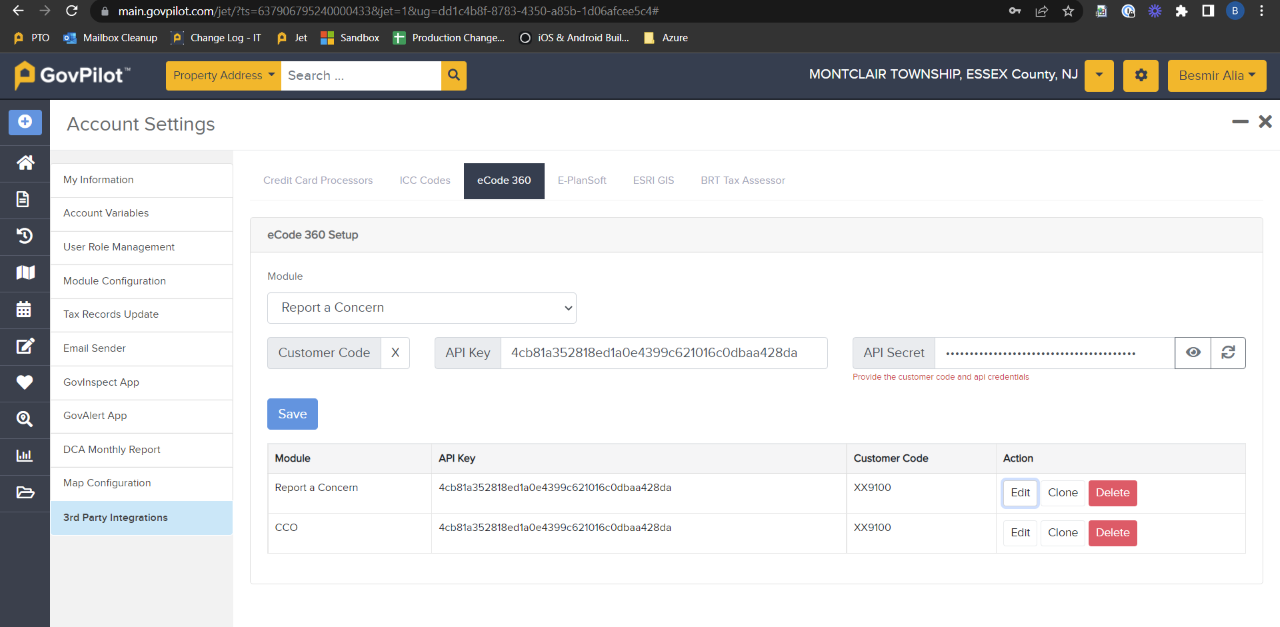This screenshot has height=627, width=1280.
Task: Edit the Report a Concern row
Action: pyautogui.click(x=1020, y=493)
